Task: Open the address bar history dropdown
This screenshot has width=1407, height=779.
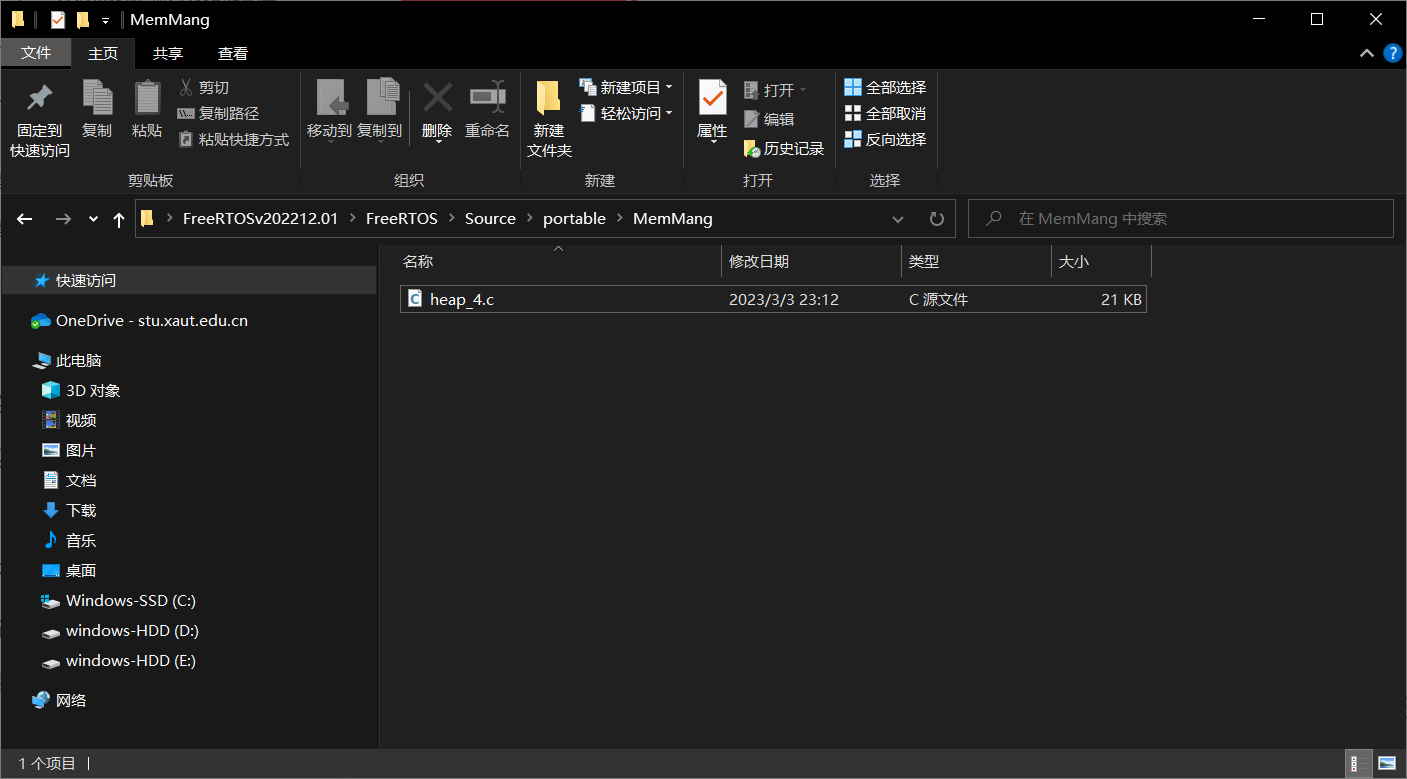Action: point(896,219)
